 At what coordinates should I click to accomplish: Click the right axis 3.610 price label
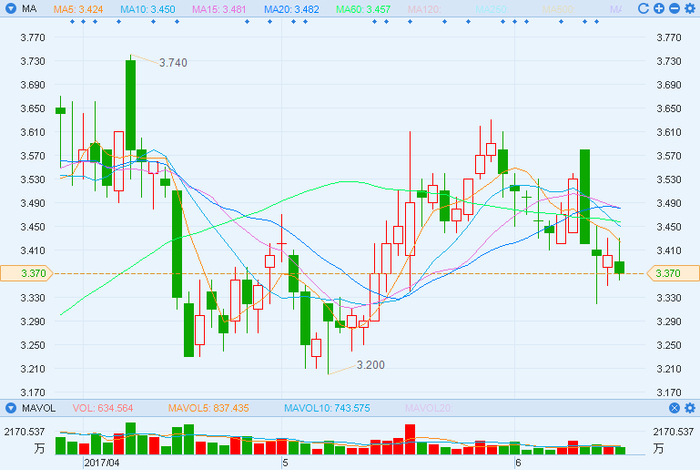tap(668, 132)
